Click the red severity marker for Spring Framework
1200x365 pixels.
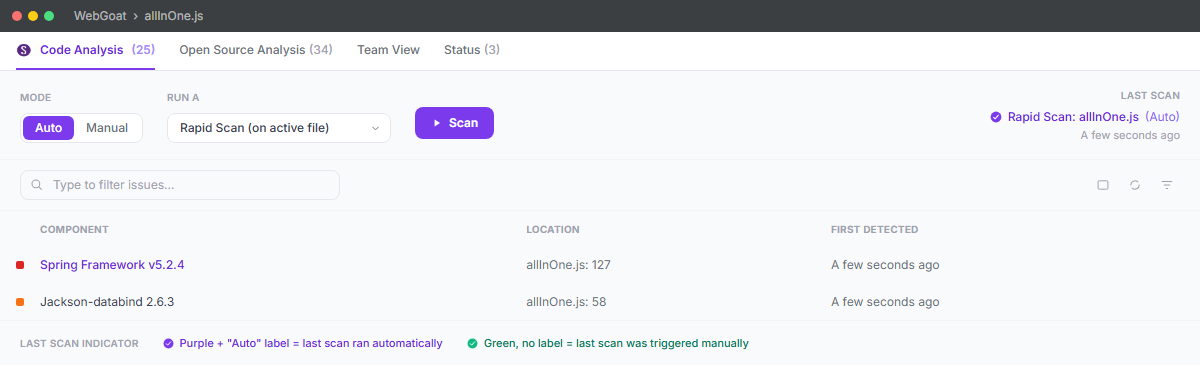19,265
